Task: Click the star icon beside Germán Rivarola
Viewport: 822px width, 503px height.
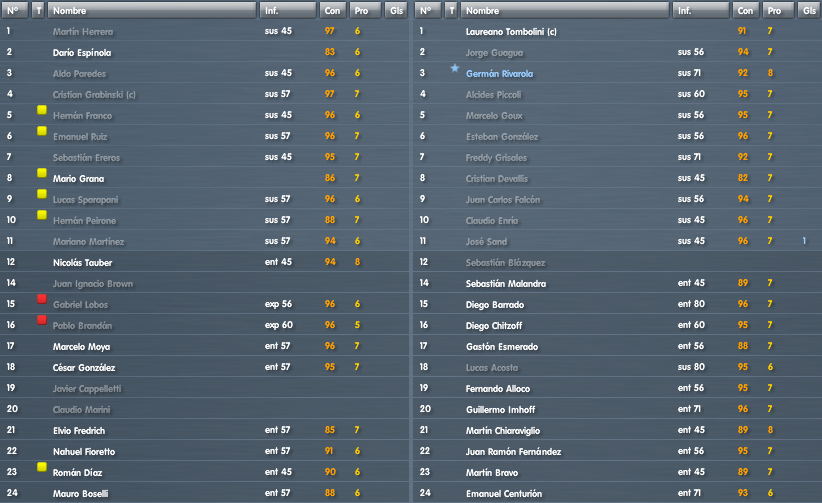Action: pyautogui.click(x=455, y=68)
